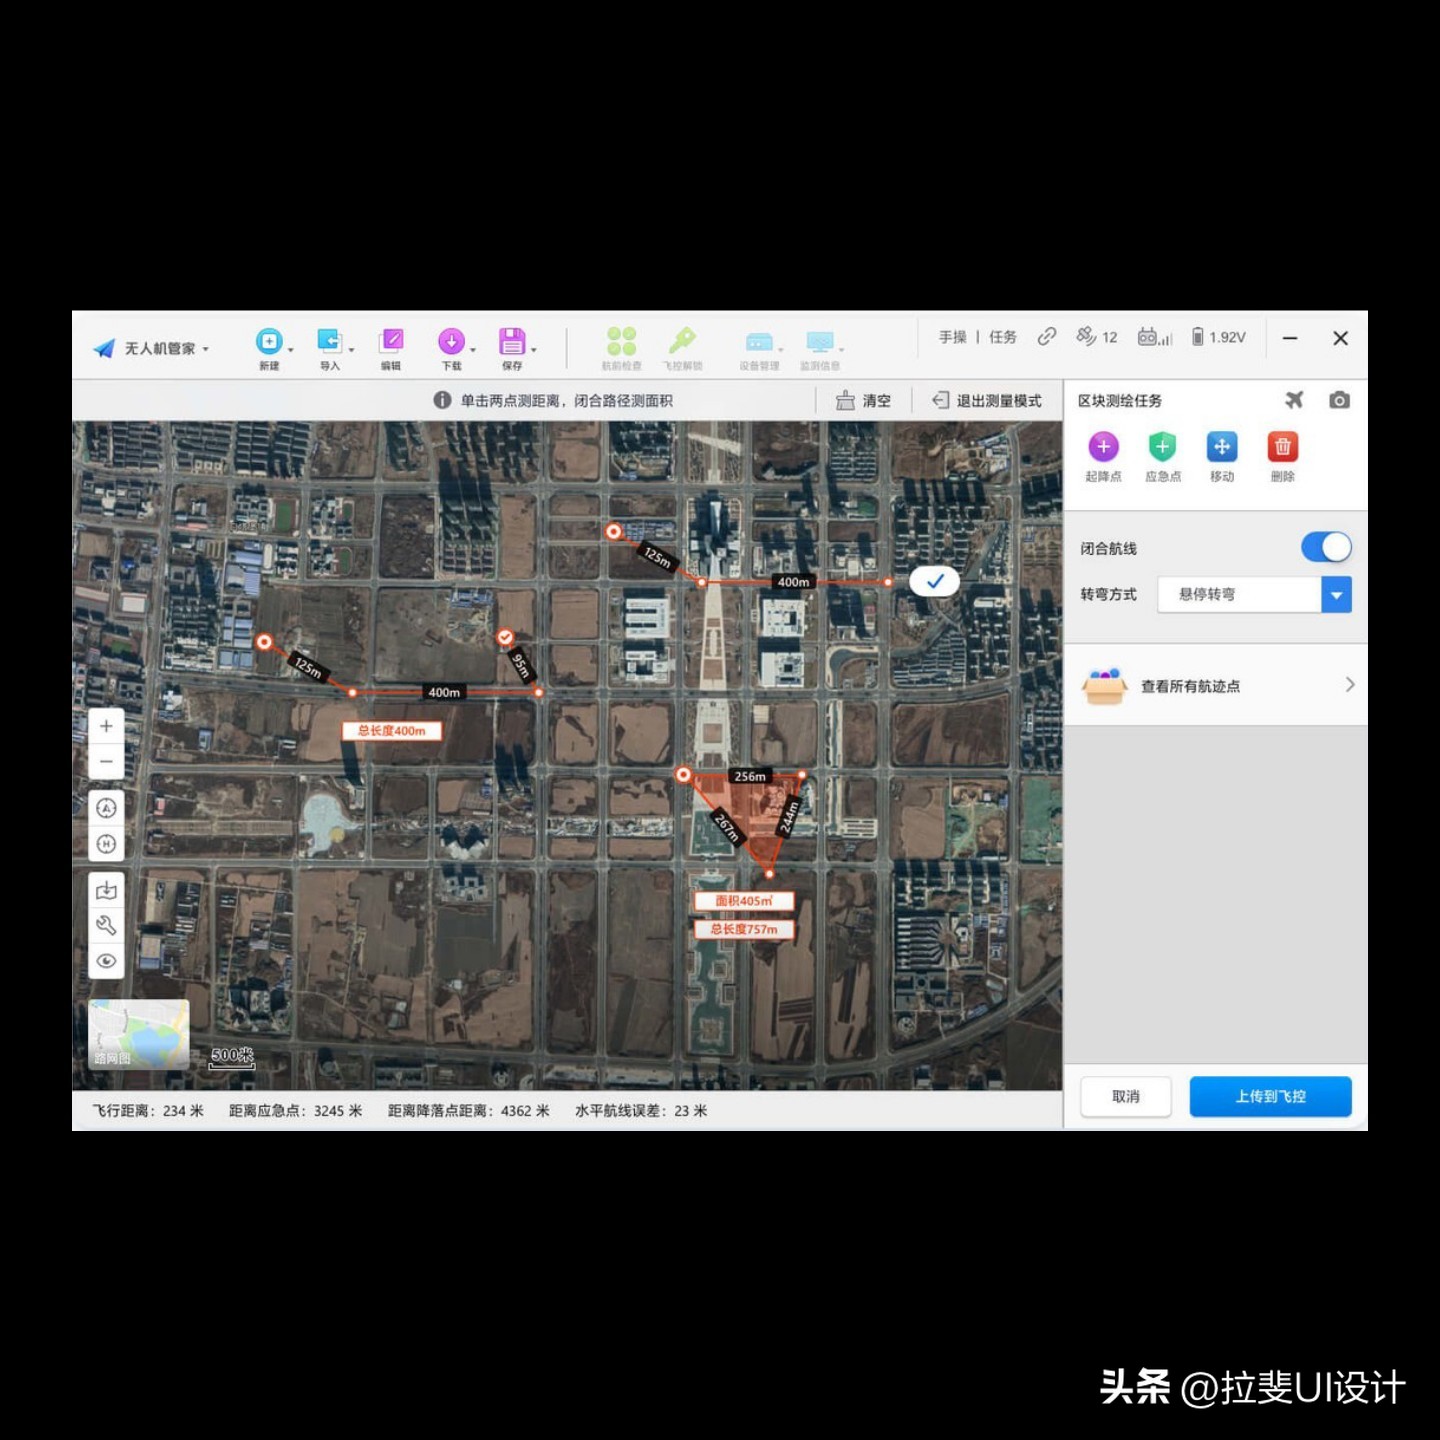Click the 下载 (Download) toolbar icon

[x=451, y=342]
